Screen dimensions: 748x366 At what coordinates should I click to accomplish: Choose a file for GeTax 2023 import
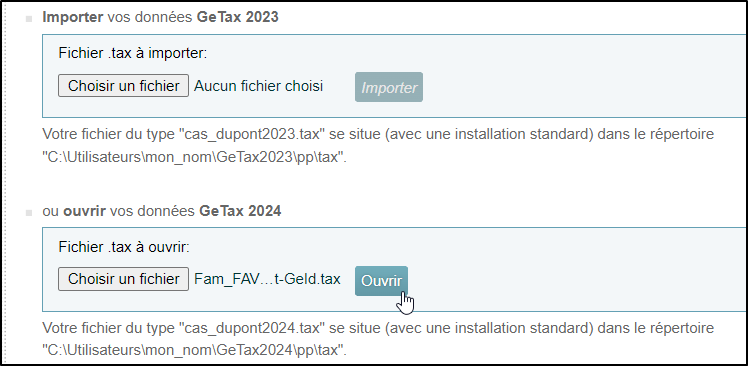[124, 86]
